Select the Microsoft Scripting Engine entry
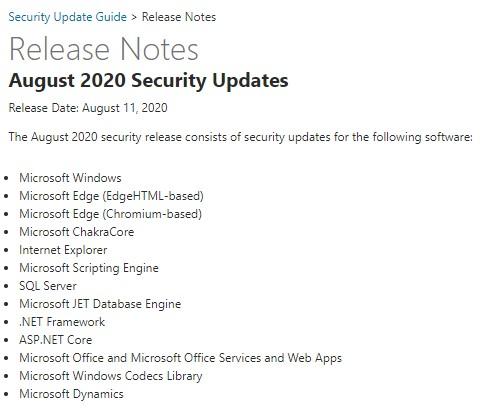This screenshot has width=490, height=409. [89, 268]
